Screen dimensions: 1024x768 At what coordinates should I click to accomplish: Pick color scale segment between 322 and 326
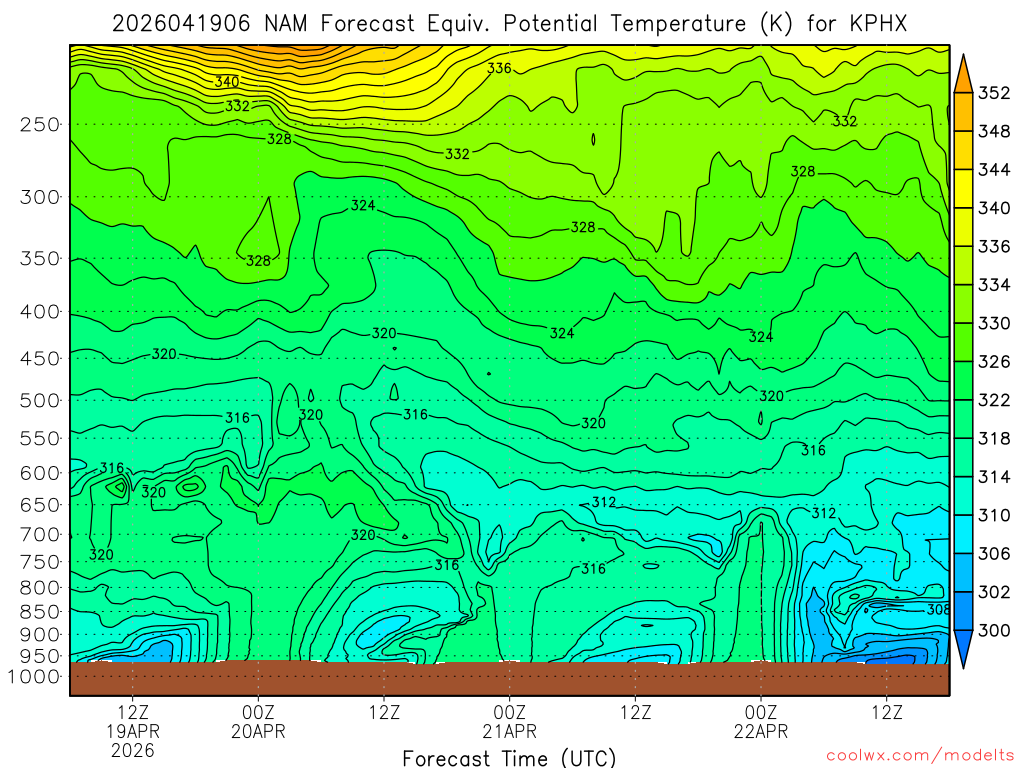[963, 381]
